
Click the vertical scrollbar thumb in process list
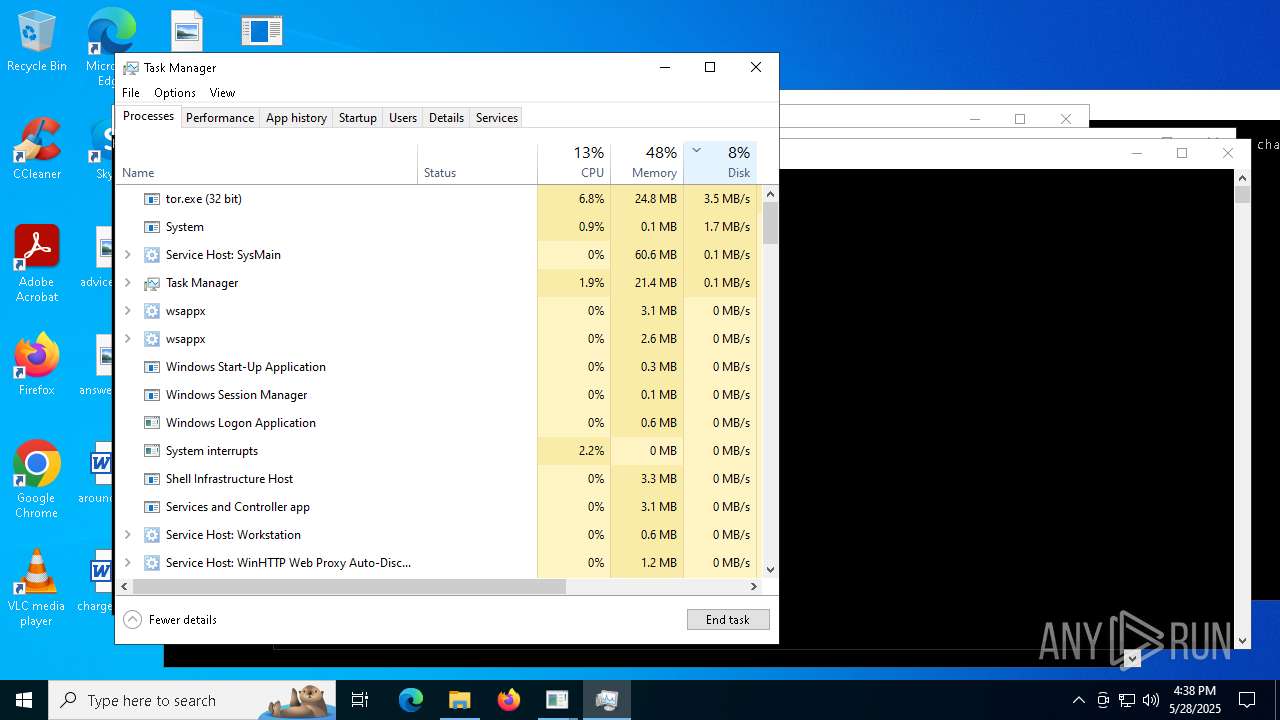(x=770, y=222)
